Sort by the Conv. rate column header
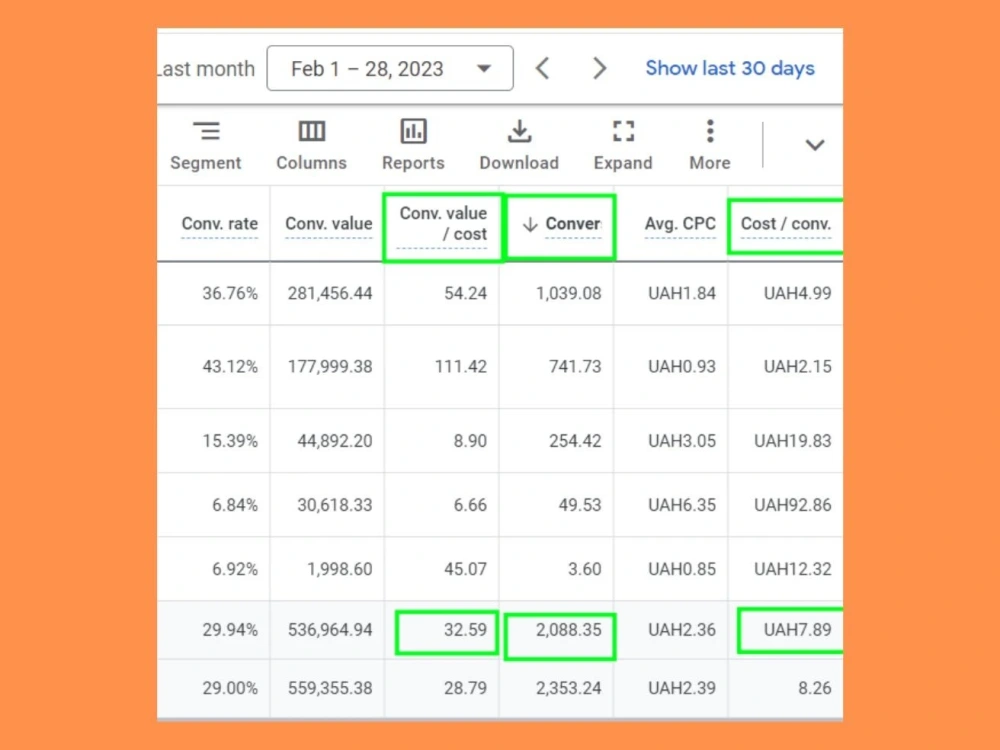The image size is (1000, 750). pyautogui.click(x=219, y=224)
